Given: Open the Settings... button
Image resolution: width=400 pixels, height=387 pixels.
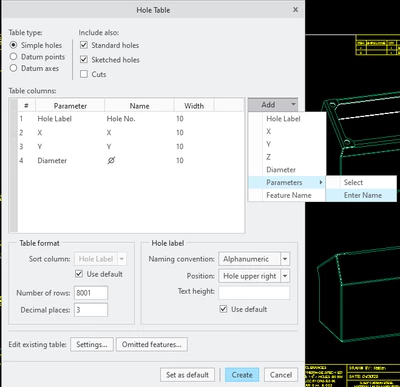Looking at the screenshot, I should point(92,344).
